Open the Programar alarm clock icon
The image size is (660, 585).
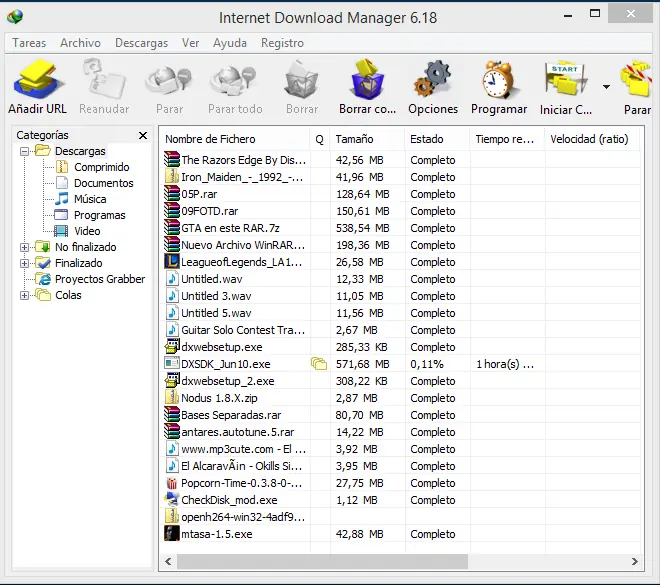pyautogui.click(x=499, y=80)
